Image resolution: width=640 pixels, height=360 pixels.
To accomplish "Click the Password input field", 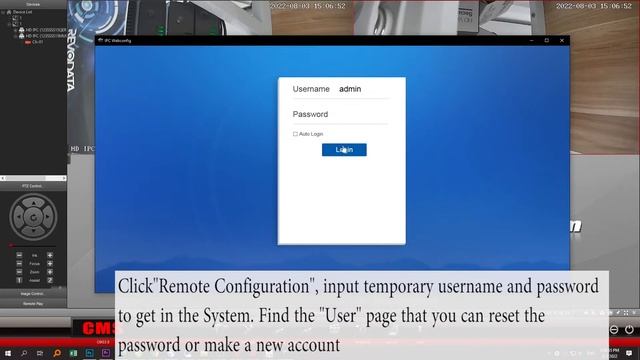I will tap(363, 114).
